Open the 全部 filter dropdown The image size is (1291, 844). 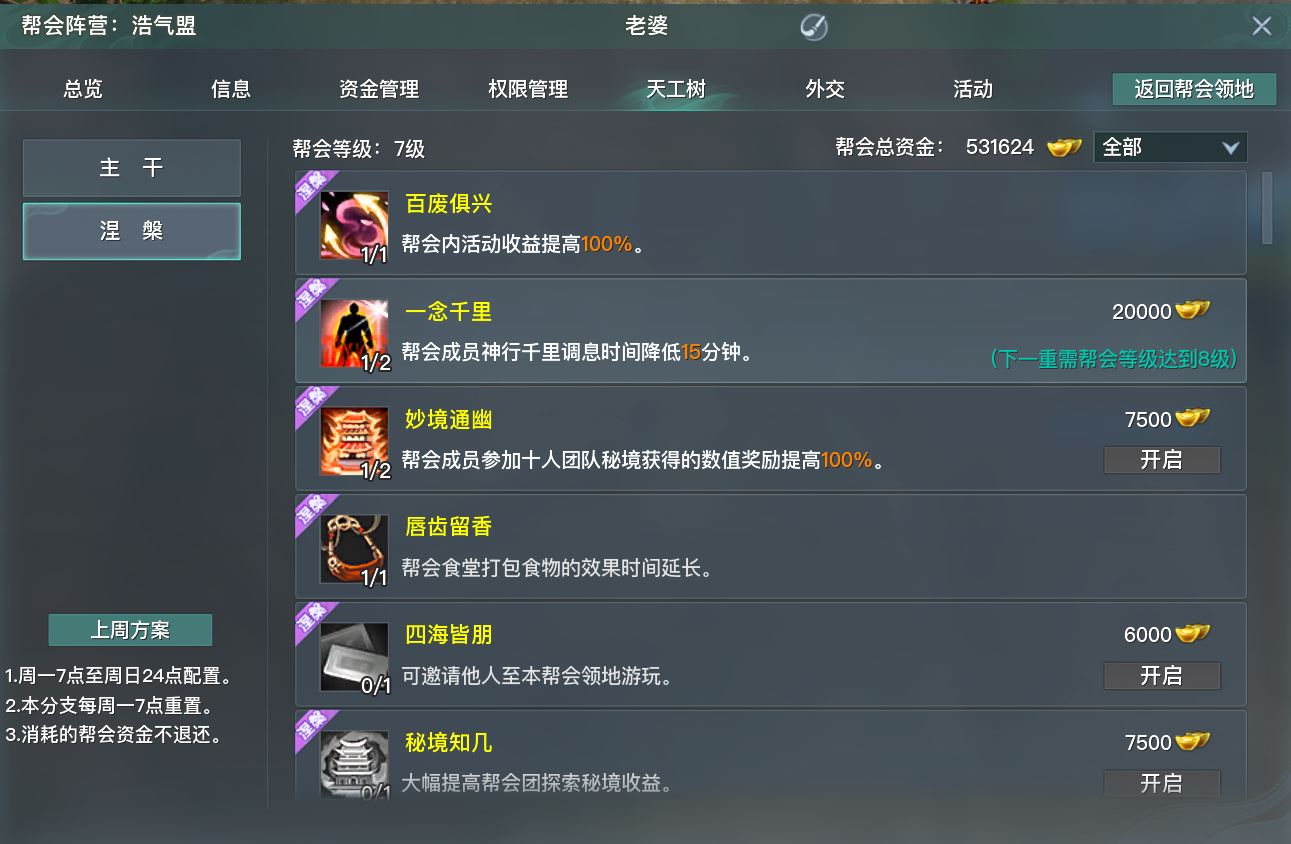[x=1170, y=147]
